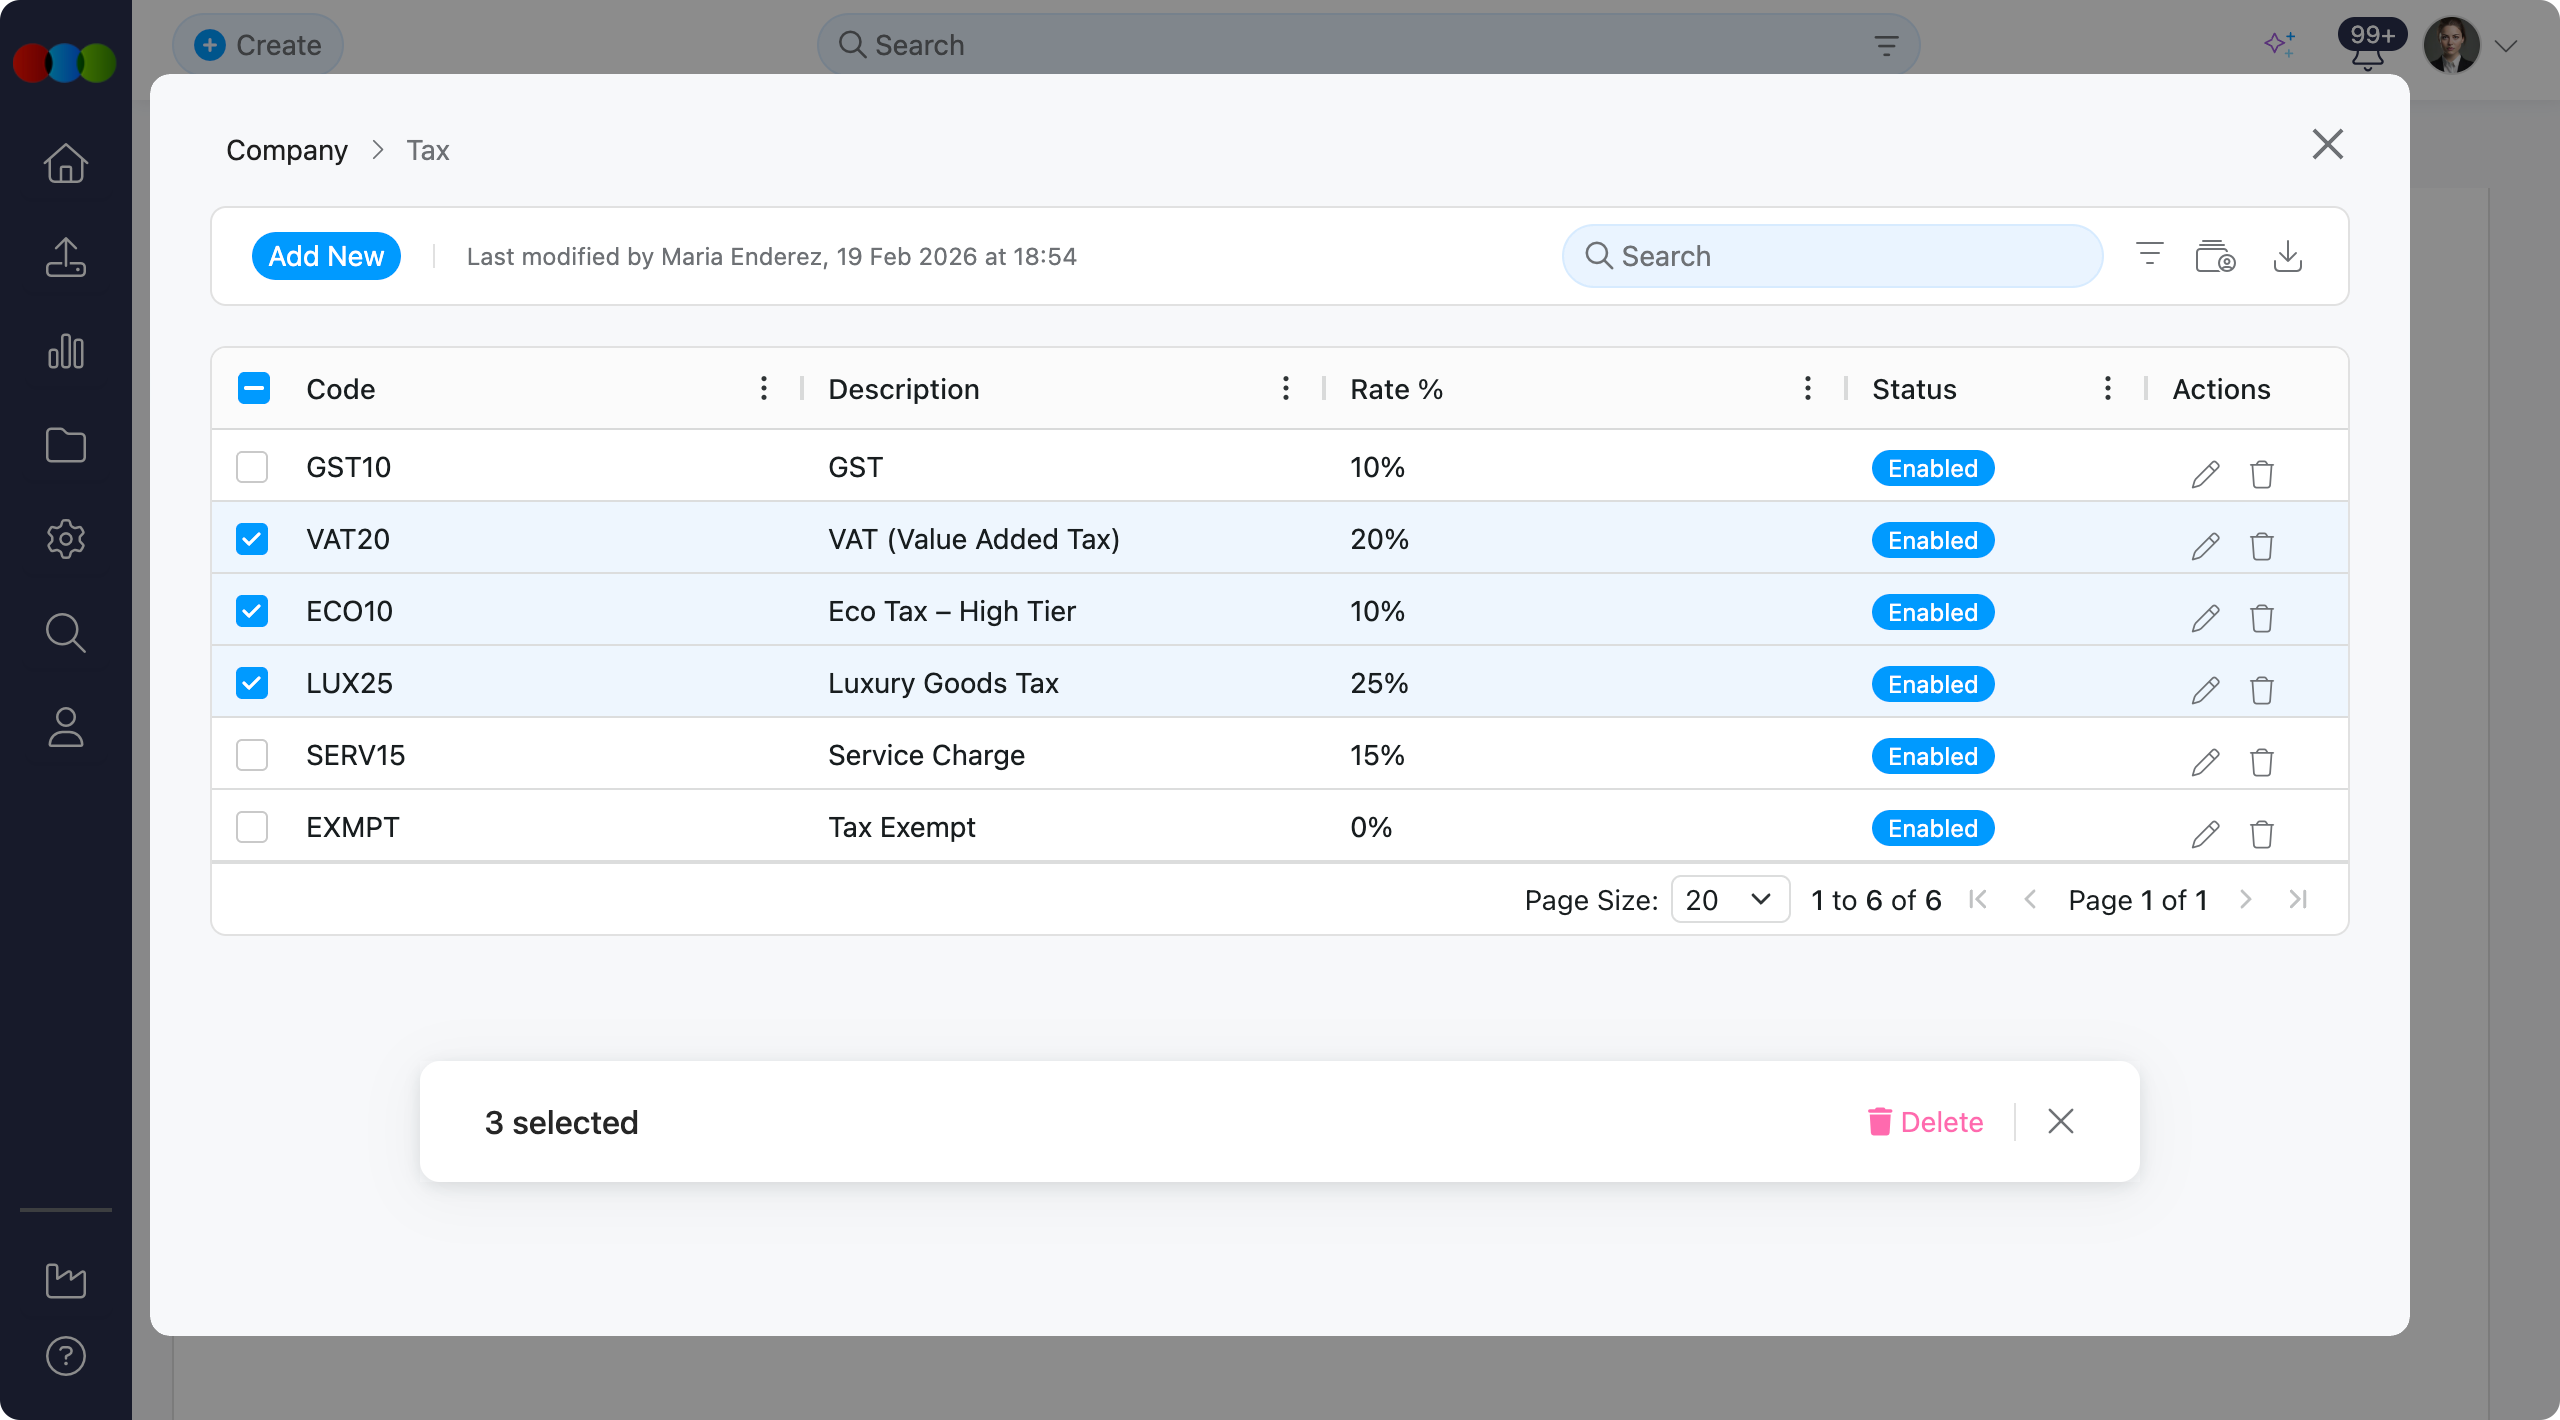Open the filter options in the tax dialog
Screen dimensions: 2560x1420
(2148, 254)
